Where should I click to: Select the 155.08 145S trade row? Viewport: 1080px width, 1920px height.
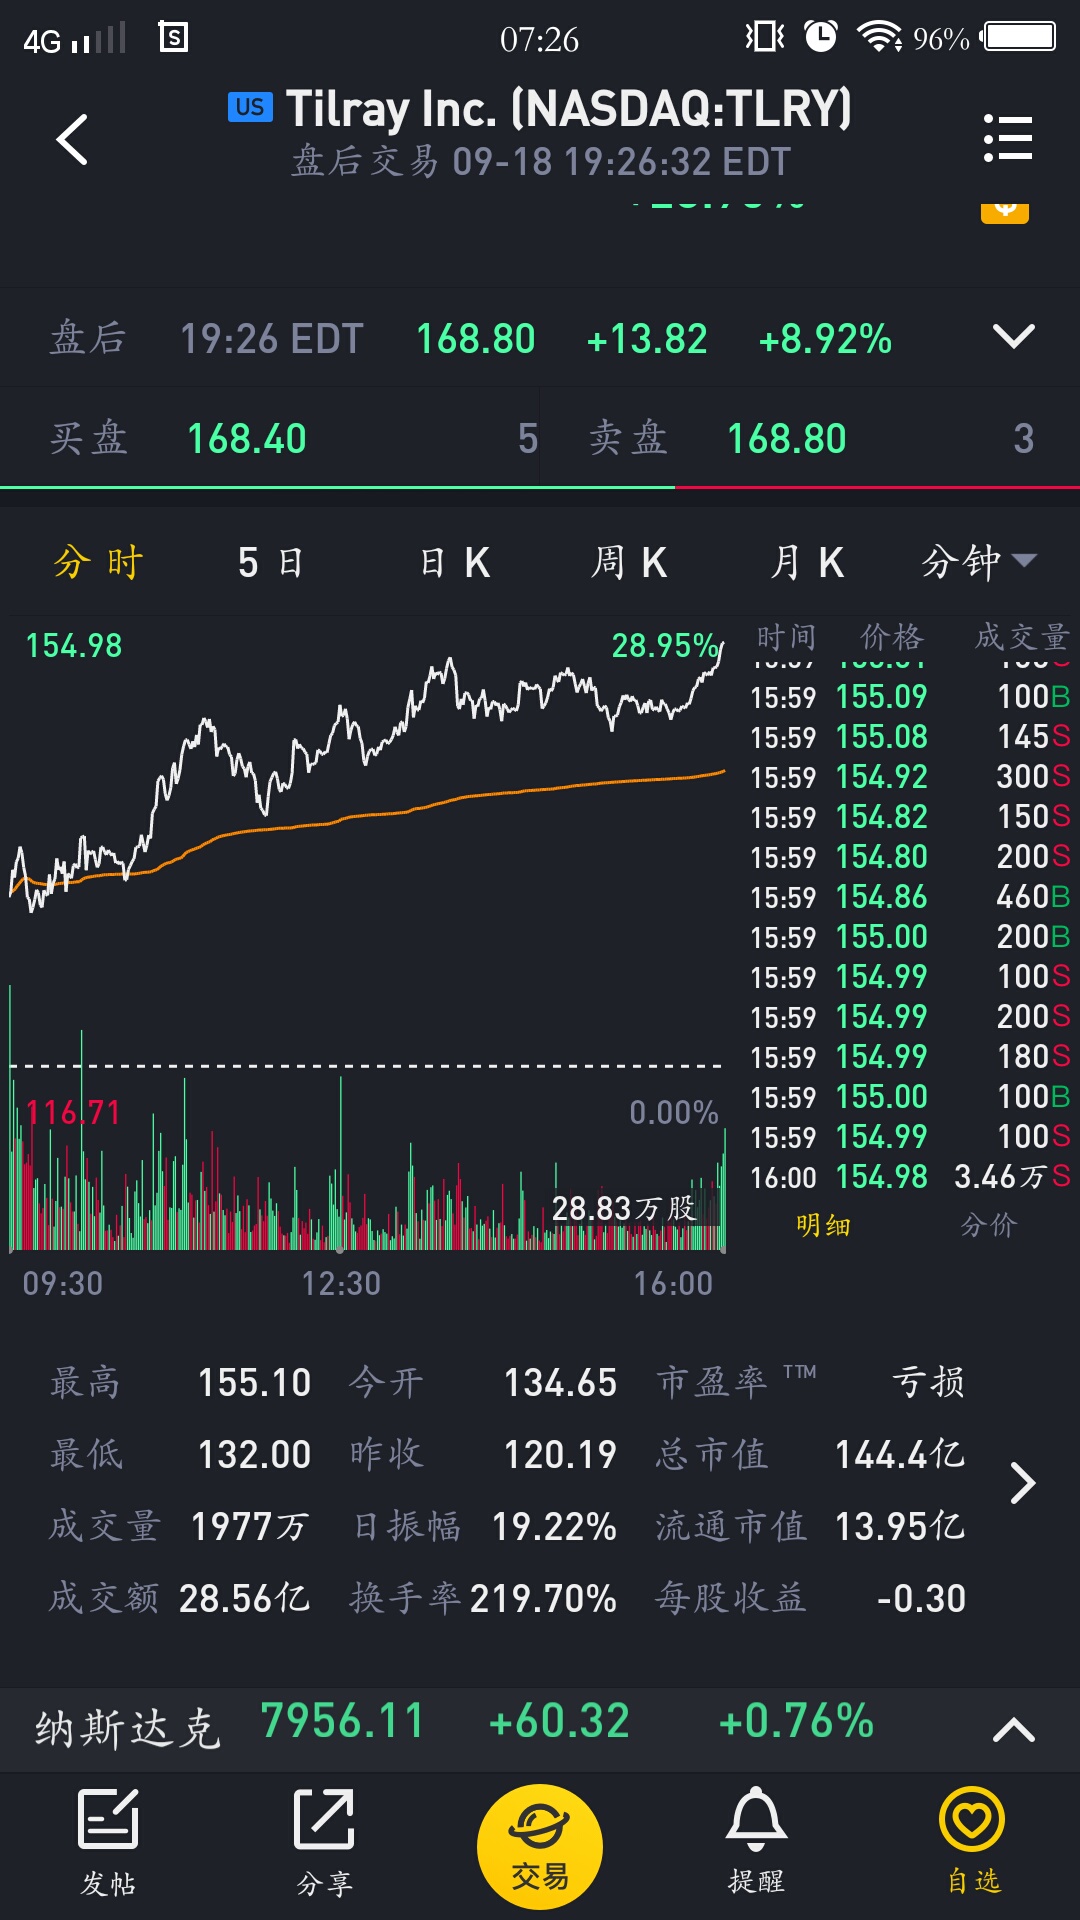(910, 737)
